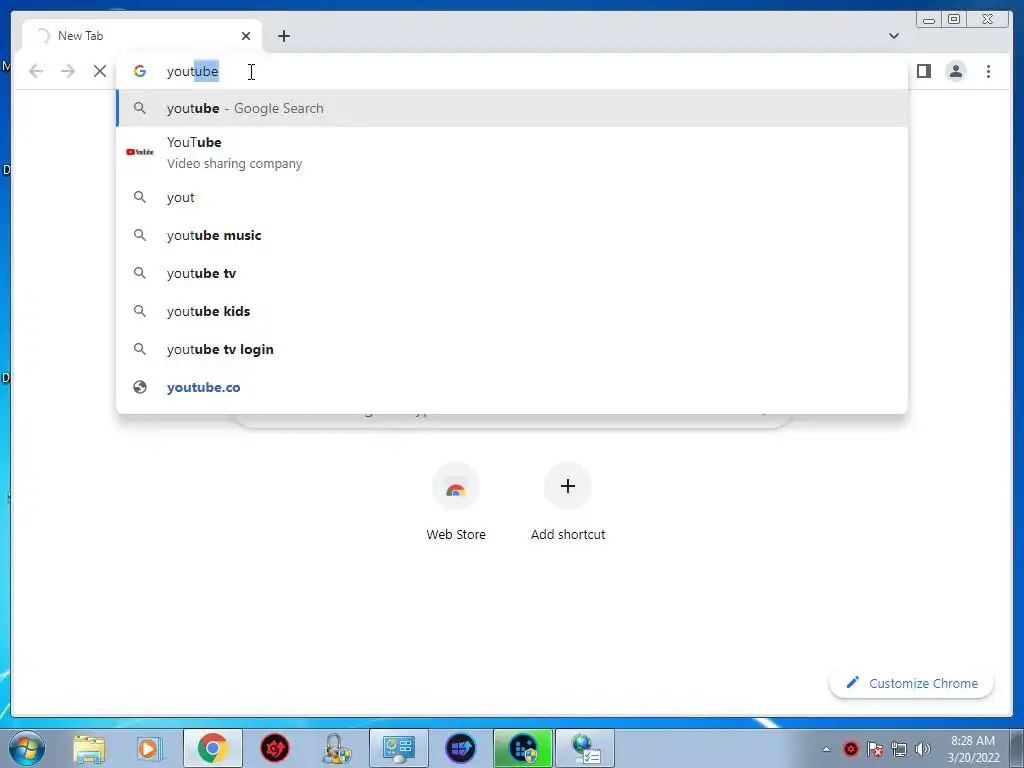Screen dimensions: 1024x768
Task: Stop loading the page with the X button
Action: coord(99,71)
